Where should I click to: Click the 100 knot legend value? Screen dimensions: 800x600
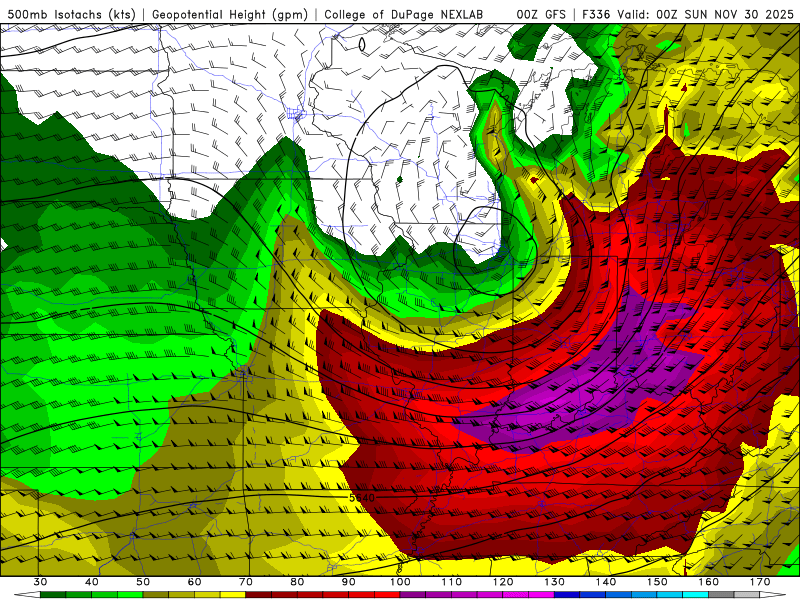(x=400, y=582)
